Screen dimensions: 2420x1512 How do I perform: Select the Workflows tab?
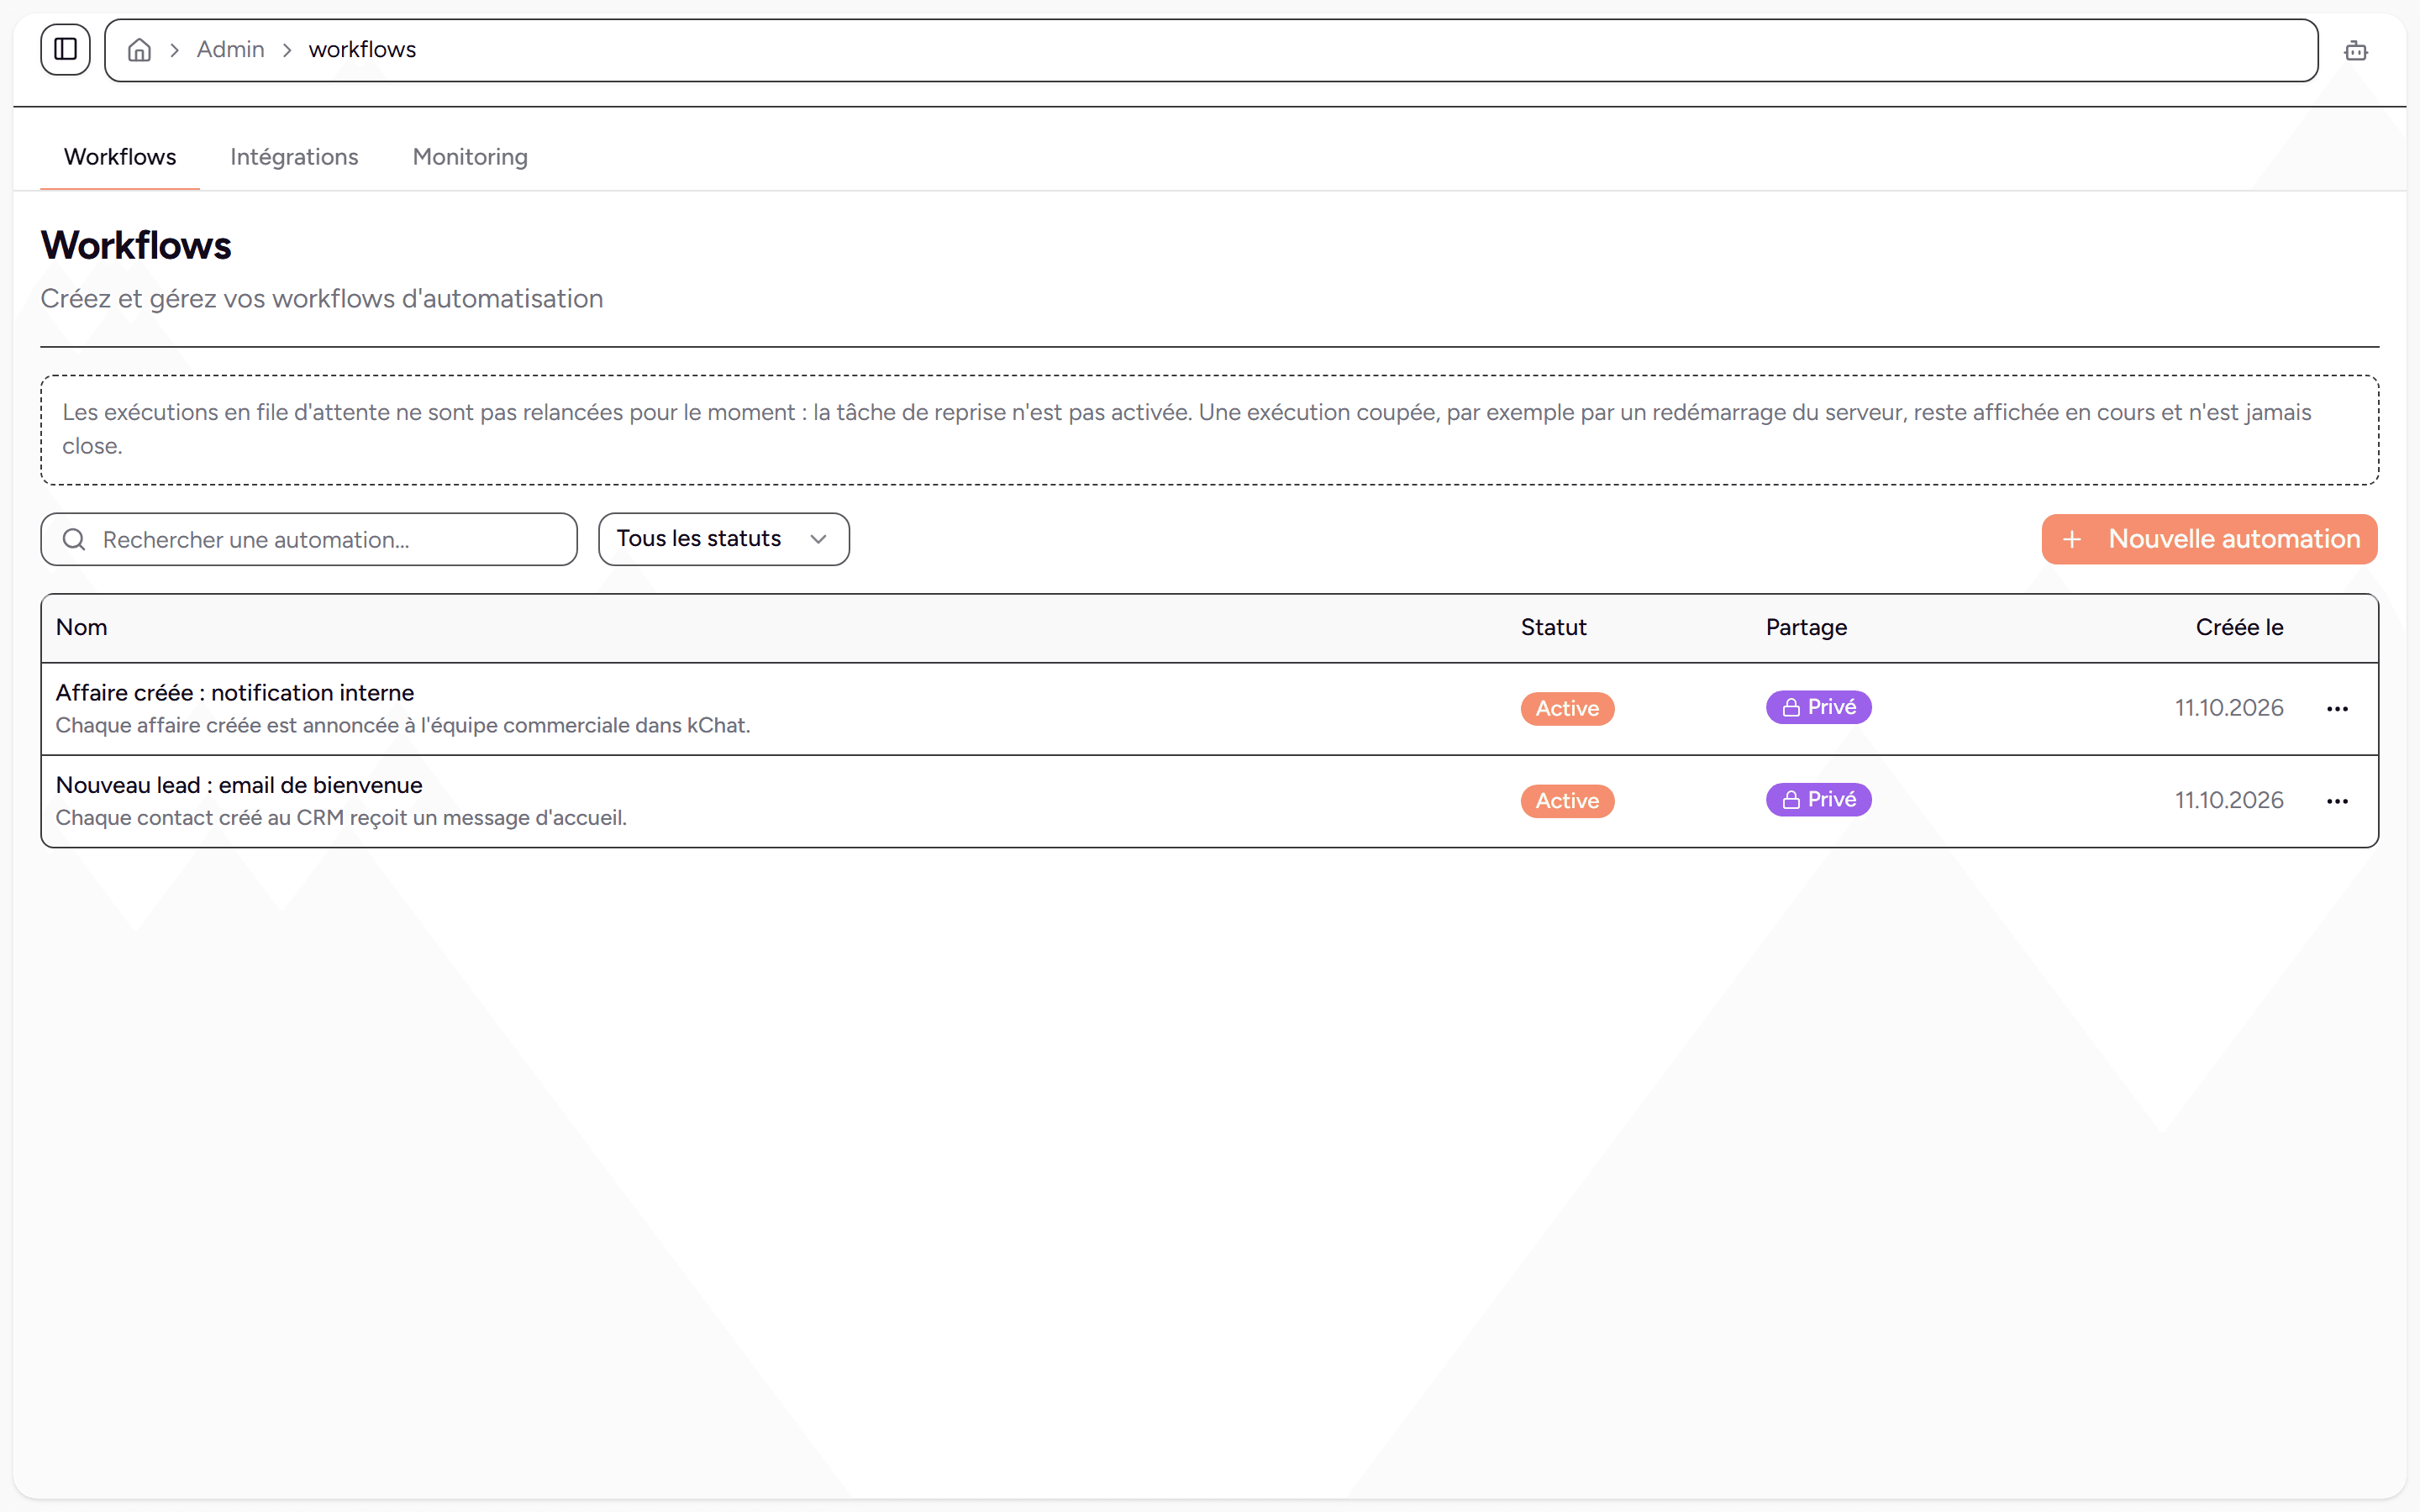click(x=120, y=157)
